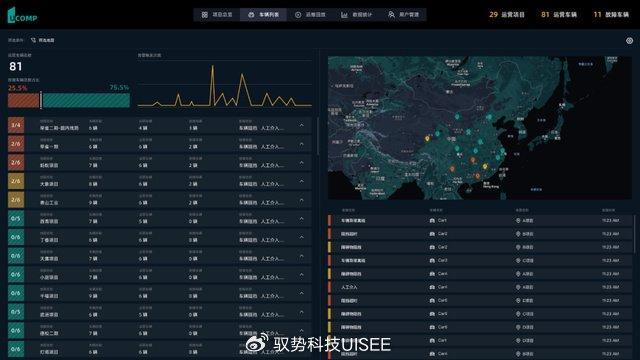Toggle chevron of yellow 2/6 row with 9 vehicles
This screenshot has height=360, width=640.
point(302,200)
